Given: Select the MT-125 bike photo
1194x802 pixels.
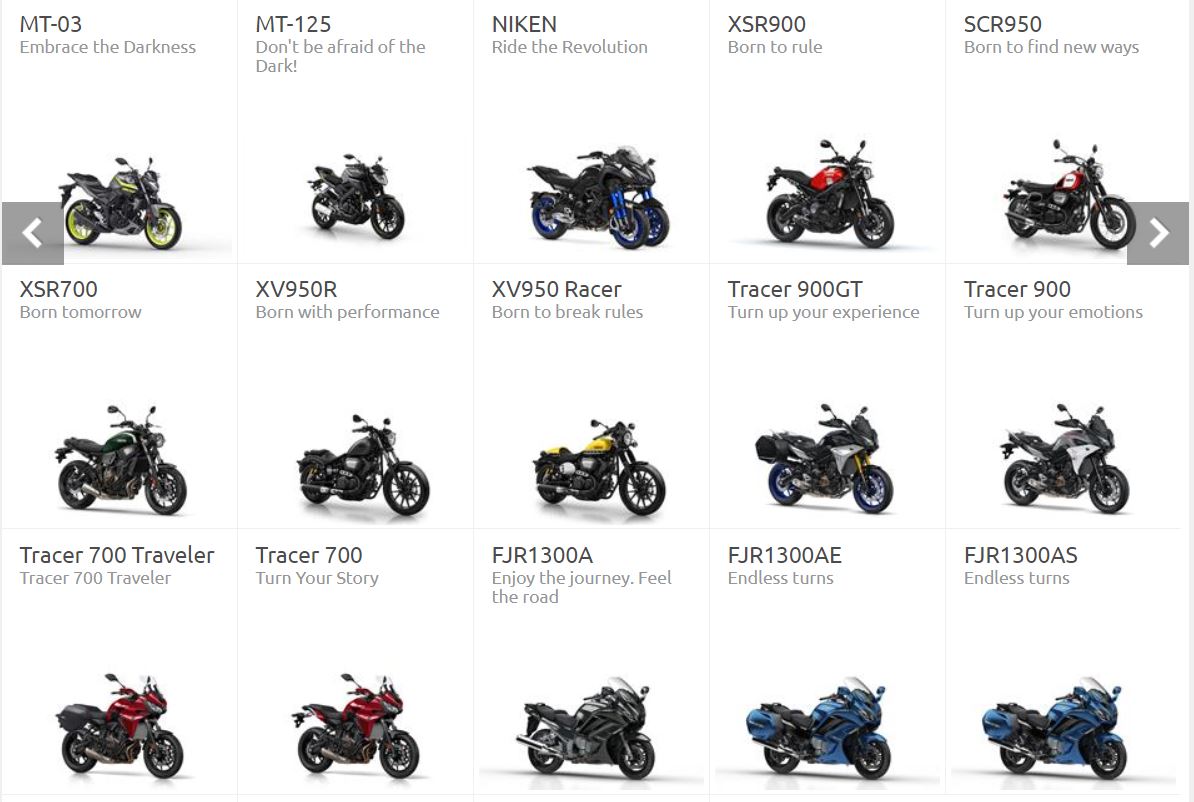Looking at the screenshot, I should (356, 197).
